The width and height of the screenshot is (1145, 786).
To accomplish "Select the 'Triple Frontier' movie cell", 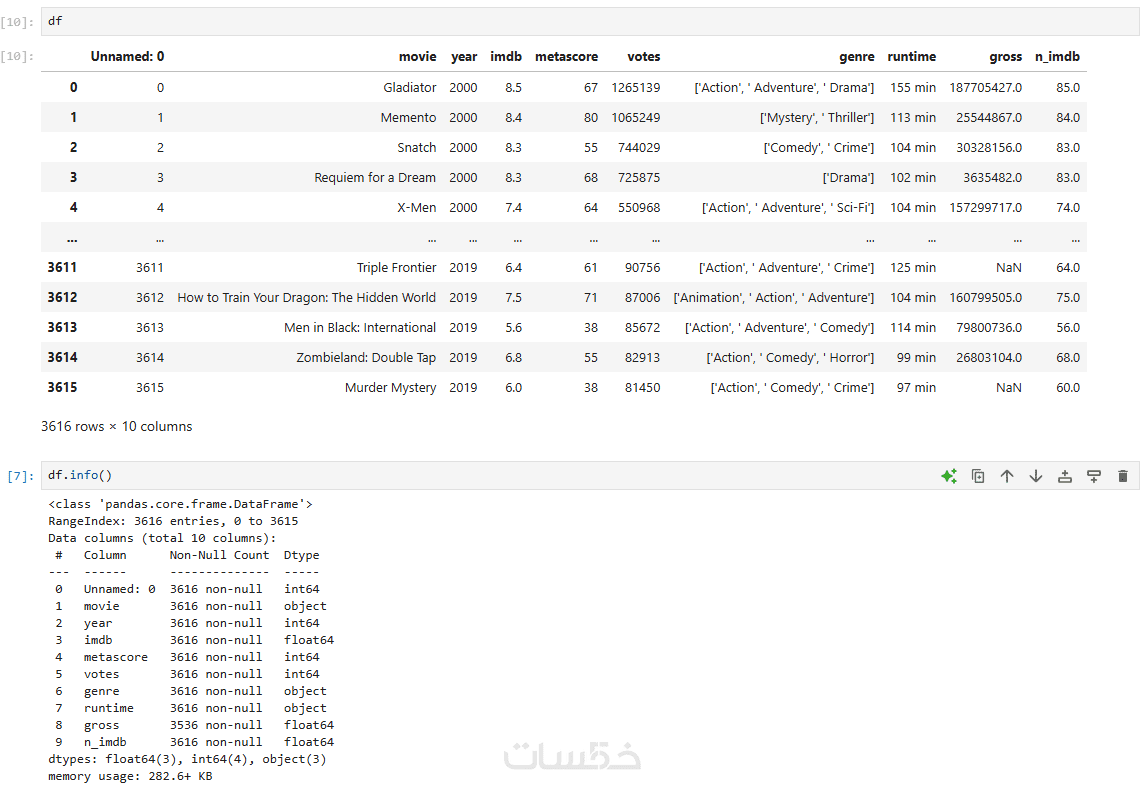I will [x=396, y=267].
